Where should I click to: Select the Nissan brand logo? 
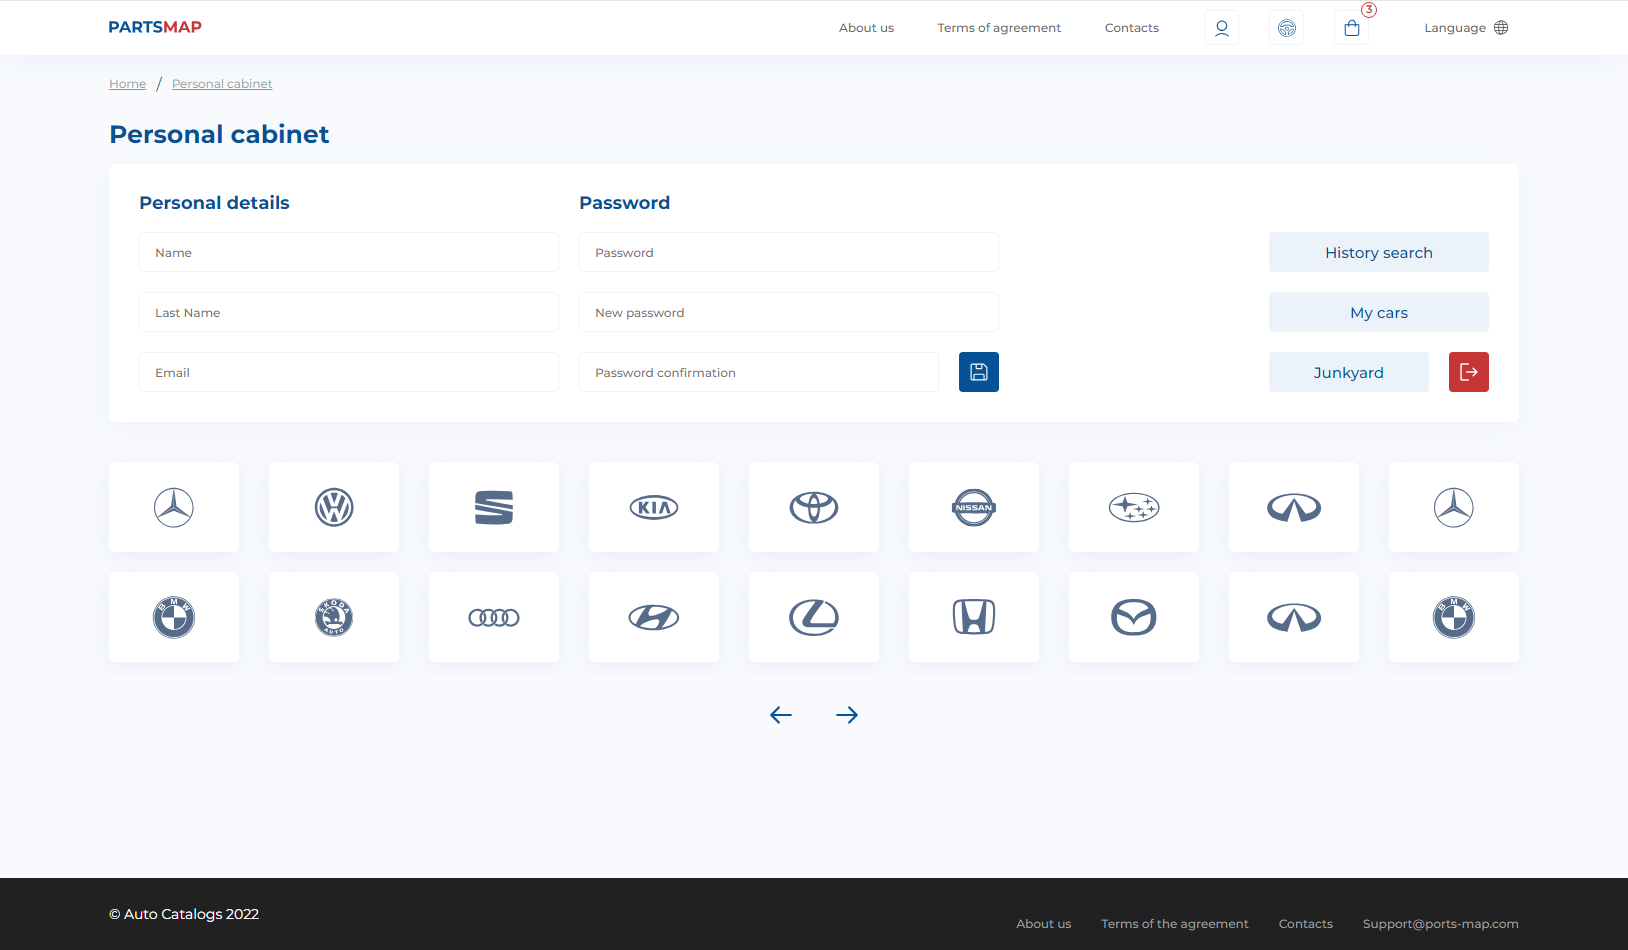coord(974,507)
